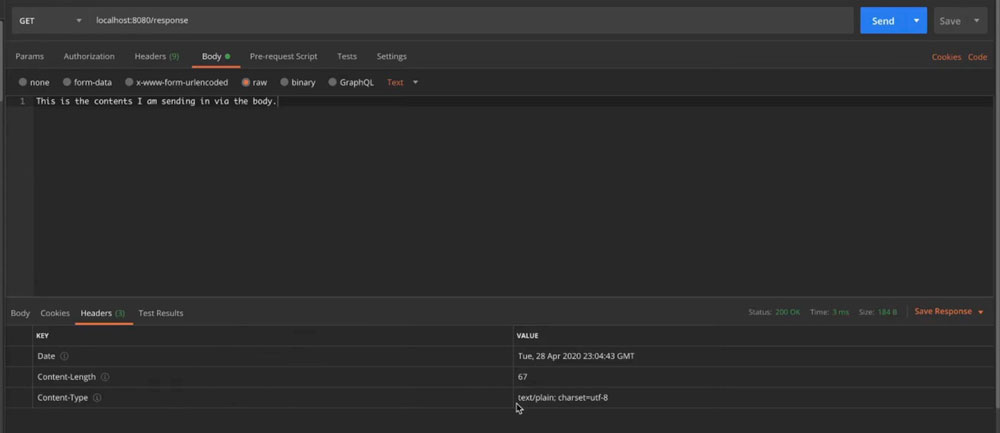Open the Text format dropdown
Screen dimensions: 1000x433
[402, 82]
